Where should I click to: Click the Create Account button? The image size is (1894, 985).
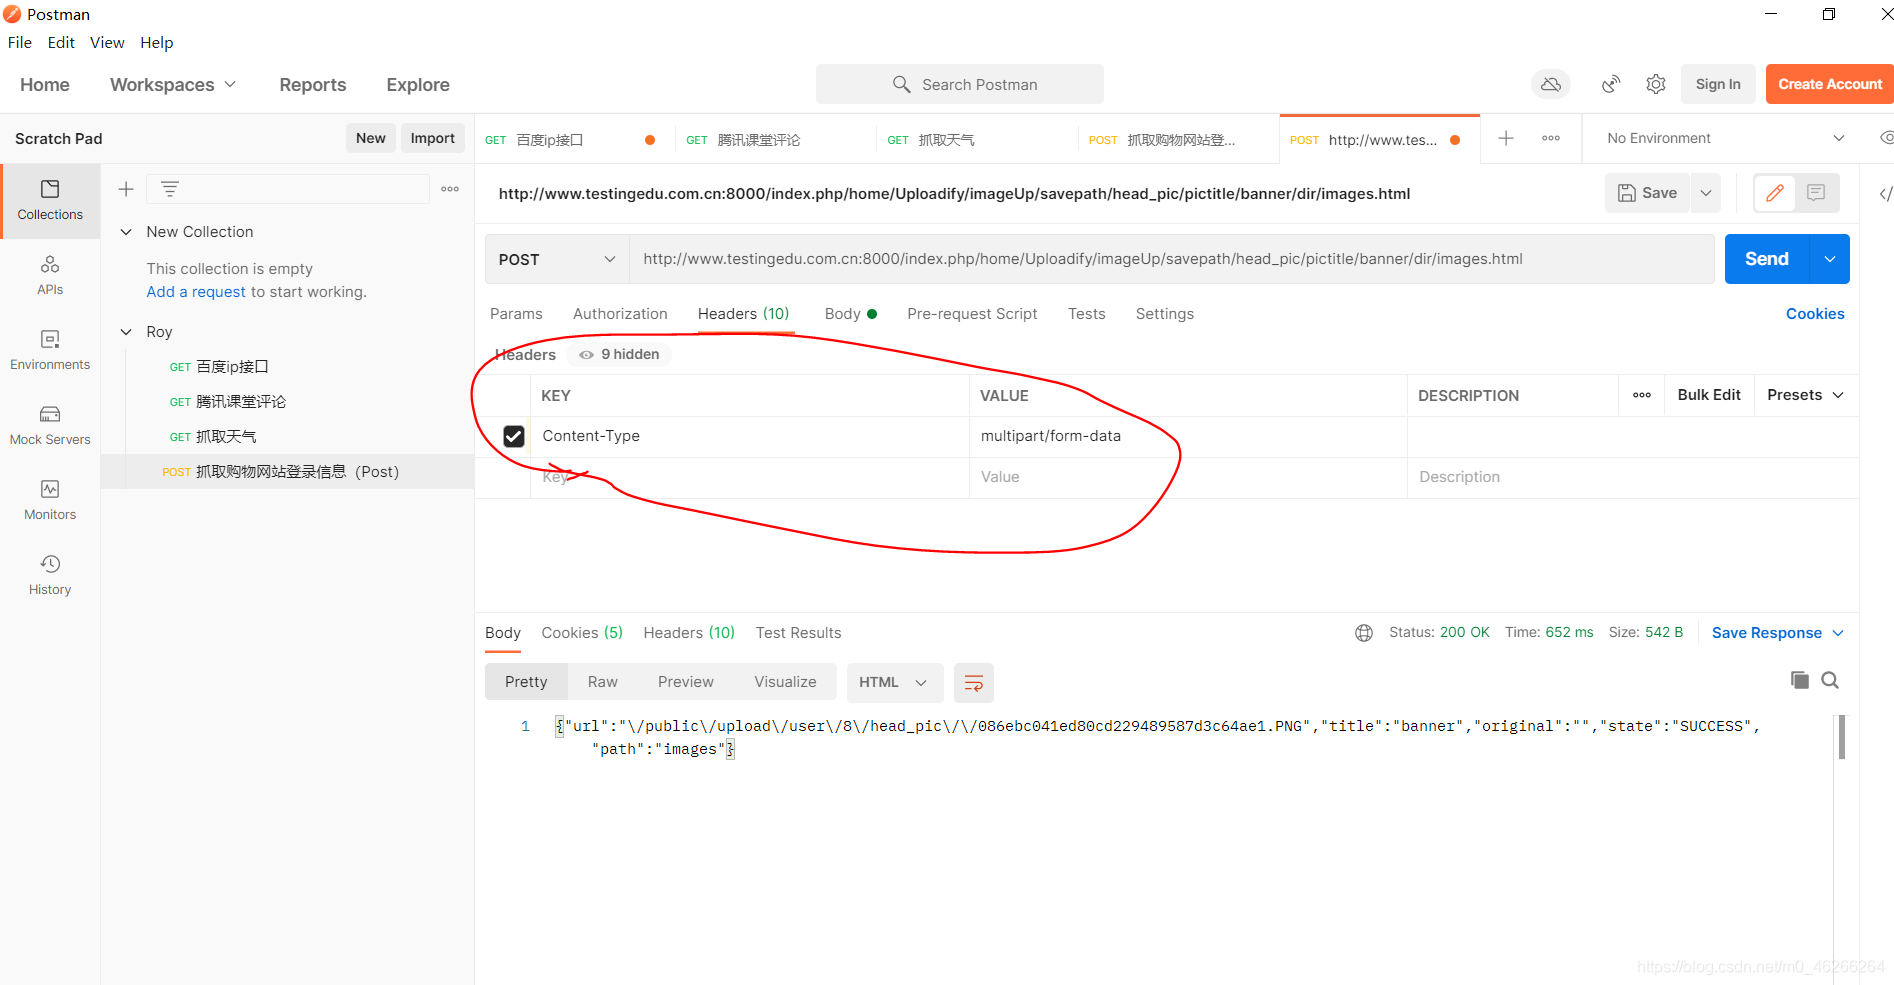coord(1830,85)
